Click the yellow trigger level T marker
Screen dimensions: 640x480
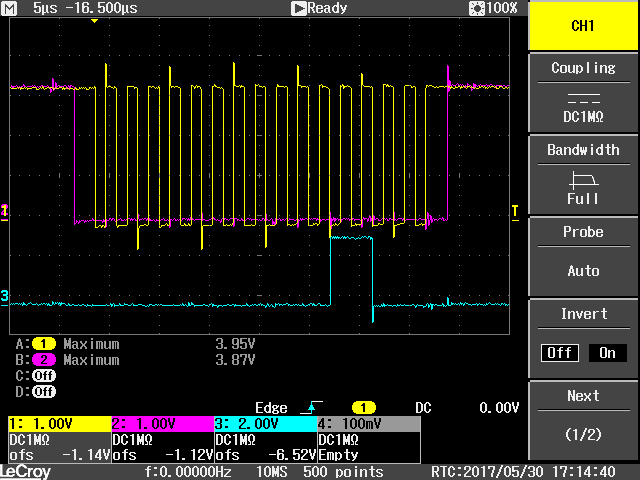pyautogui.click(x=515, y=212)
